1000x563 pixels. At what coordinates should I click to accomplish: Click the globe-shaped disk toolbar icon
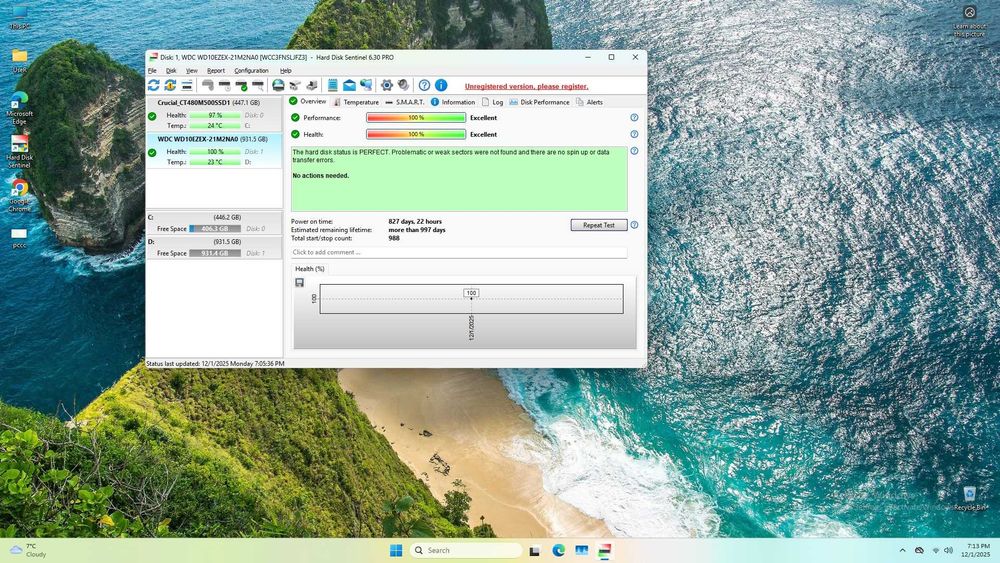(x=278, y=85)
